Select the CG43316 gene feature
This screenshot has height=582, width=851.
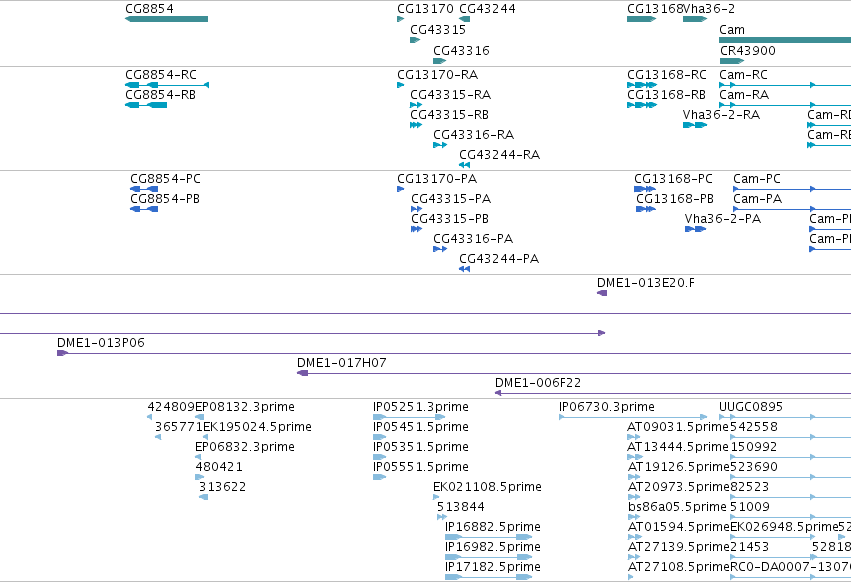coord(440,61)
